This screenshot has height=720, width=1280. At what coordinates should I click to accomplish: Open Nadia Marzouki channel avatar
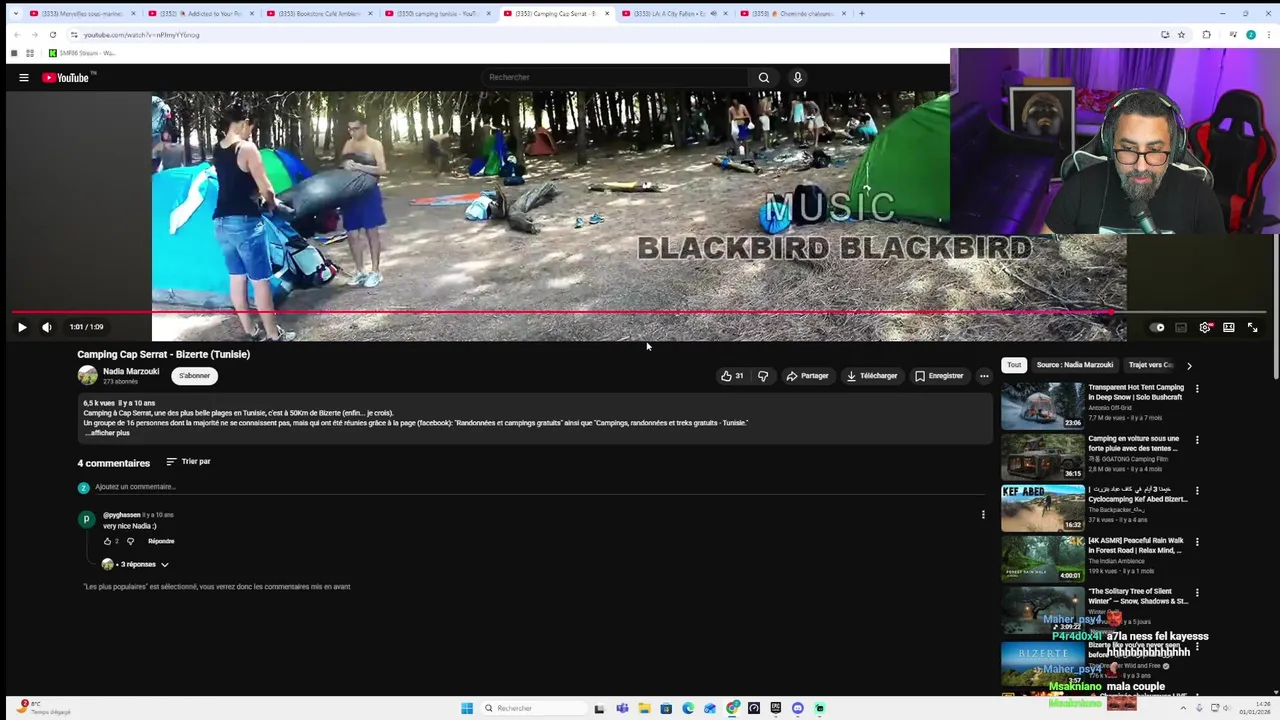click(x=88, y=375)
